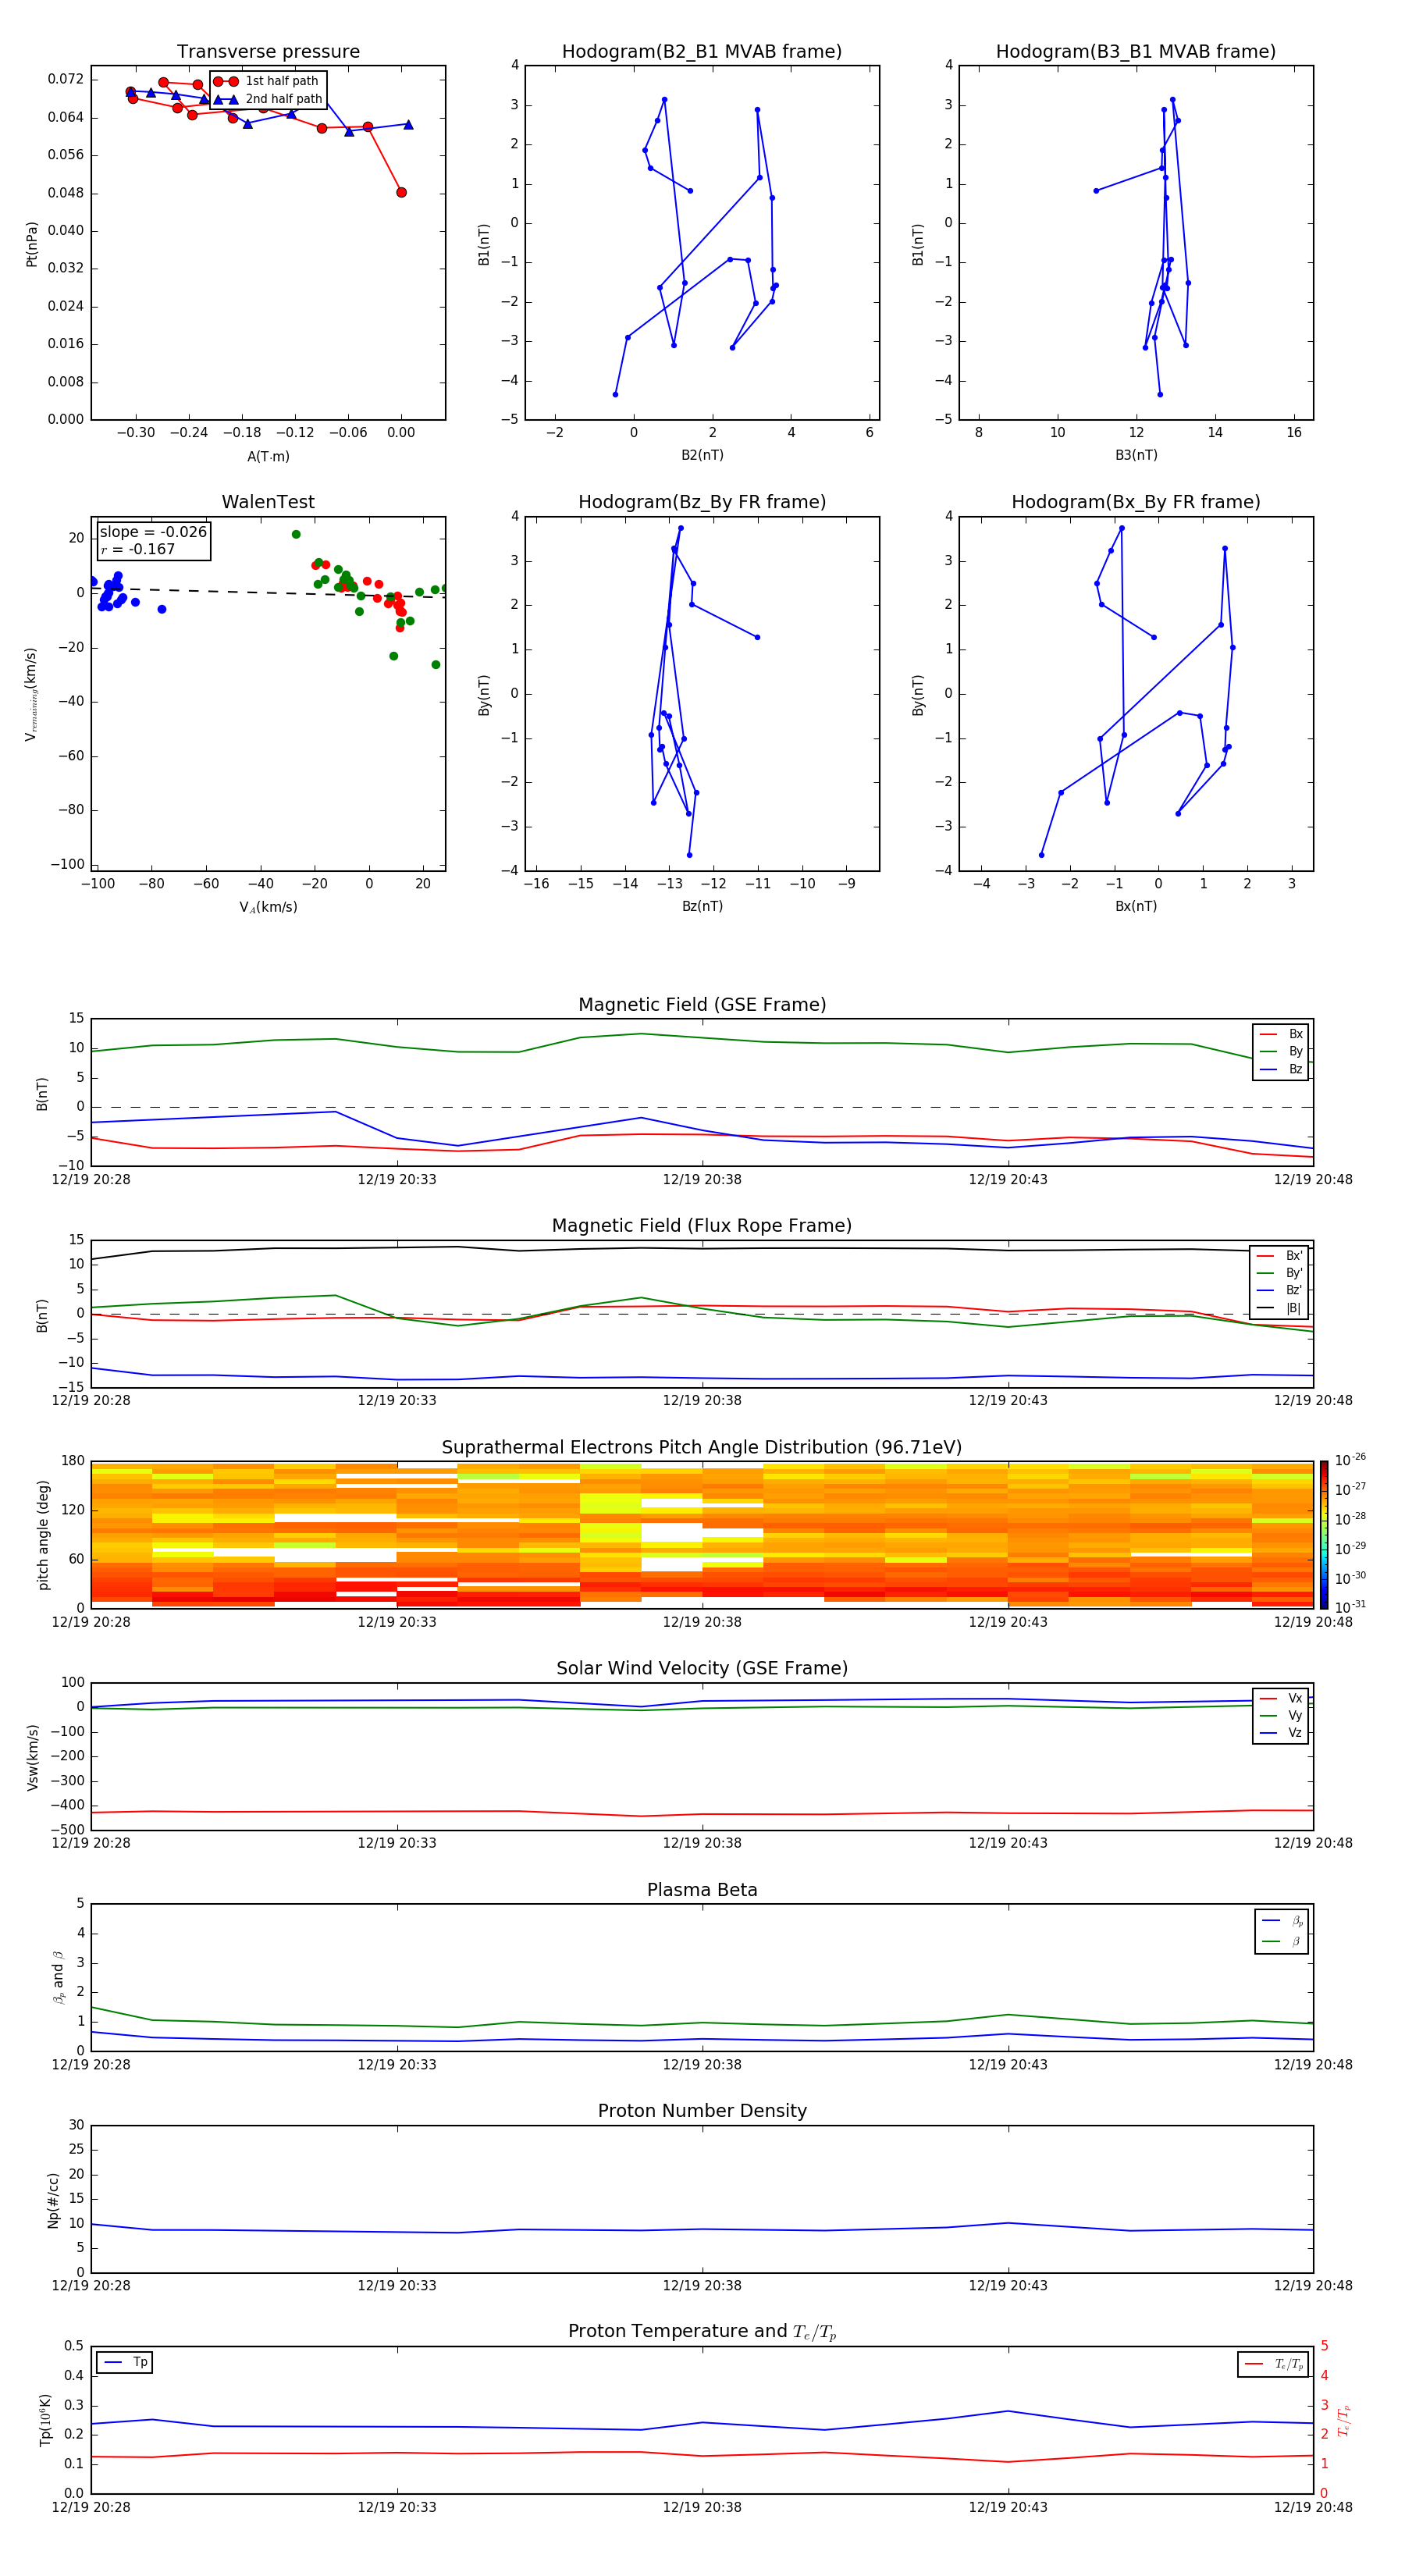Click the "Plasma Beta" panel title
Viewport: 1405px width, 2576px height.
[x=702, y=1891]
